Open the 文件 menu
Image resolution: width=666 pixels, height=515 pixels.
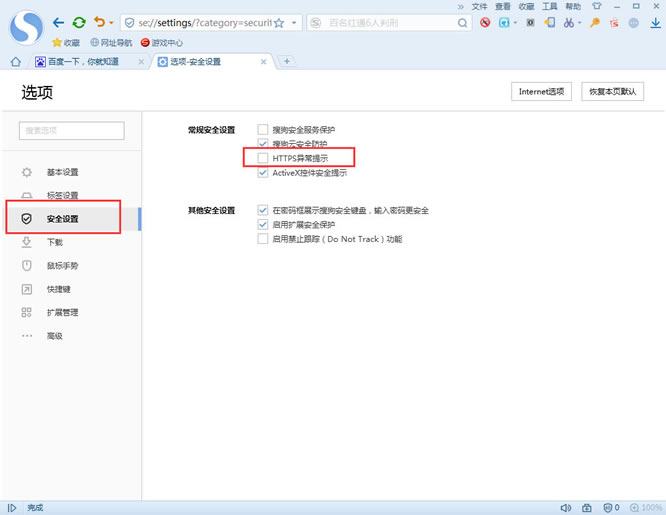click(479, 6)
